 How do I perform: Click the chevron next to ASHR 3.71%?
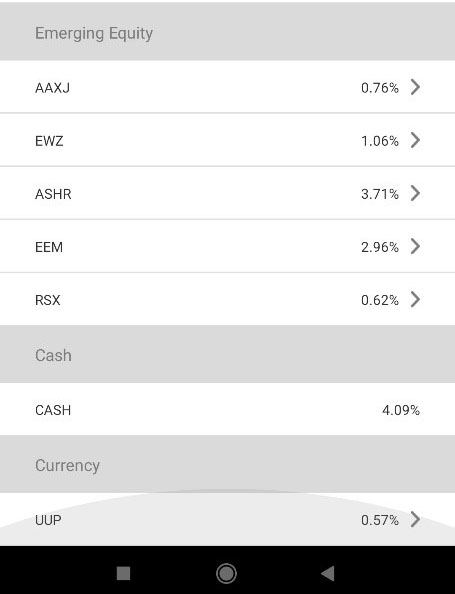point(416,193)
